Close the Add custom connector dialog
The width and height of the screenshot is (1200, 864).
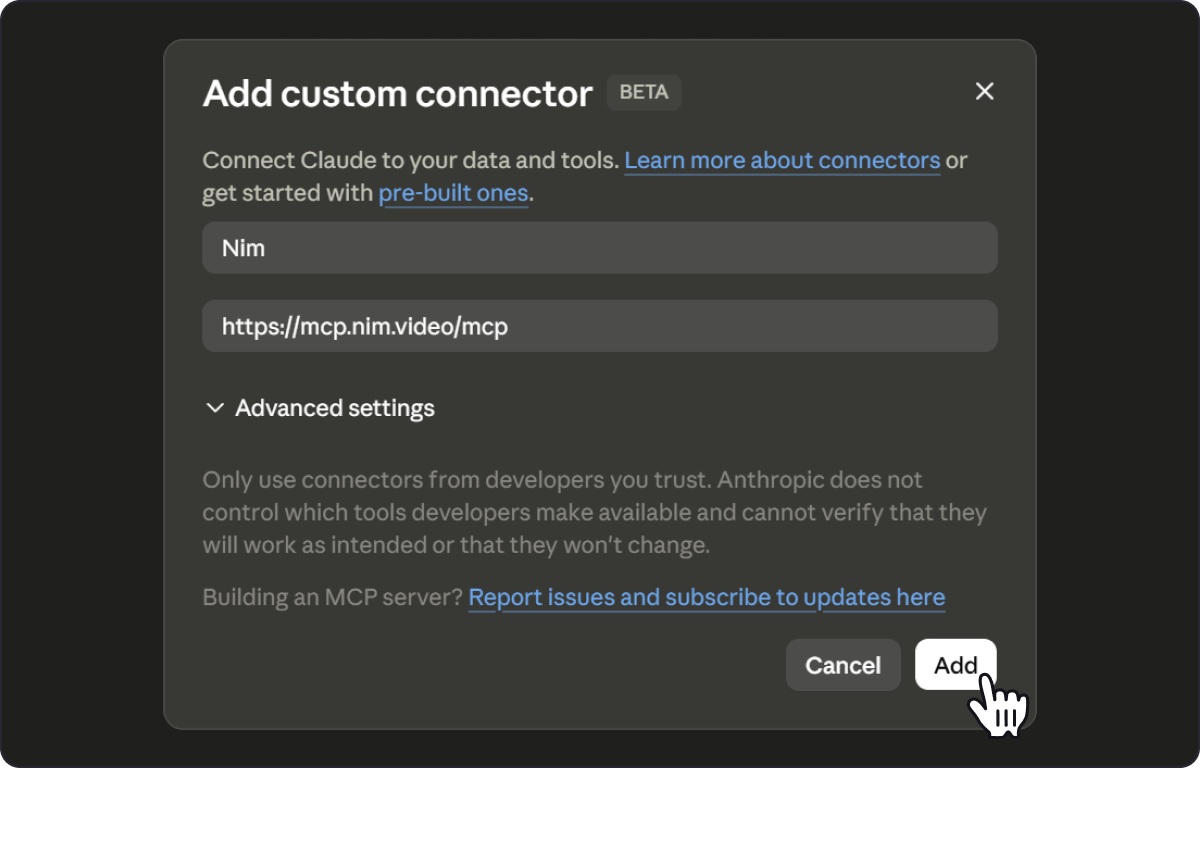tap(985, 91)
